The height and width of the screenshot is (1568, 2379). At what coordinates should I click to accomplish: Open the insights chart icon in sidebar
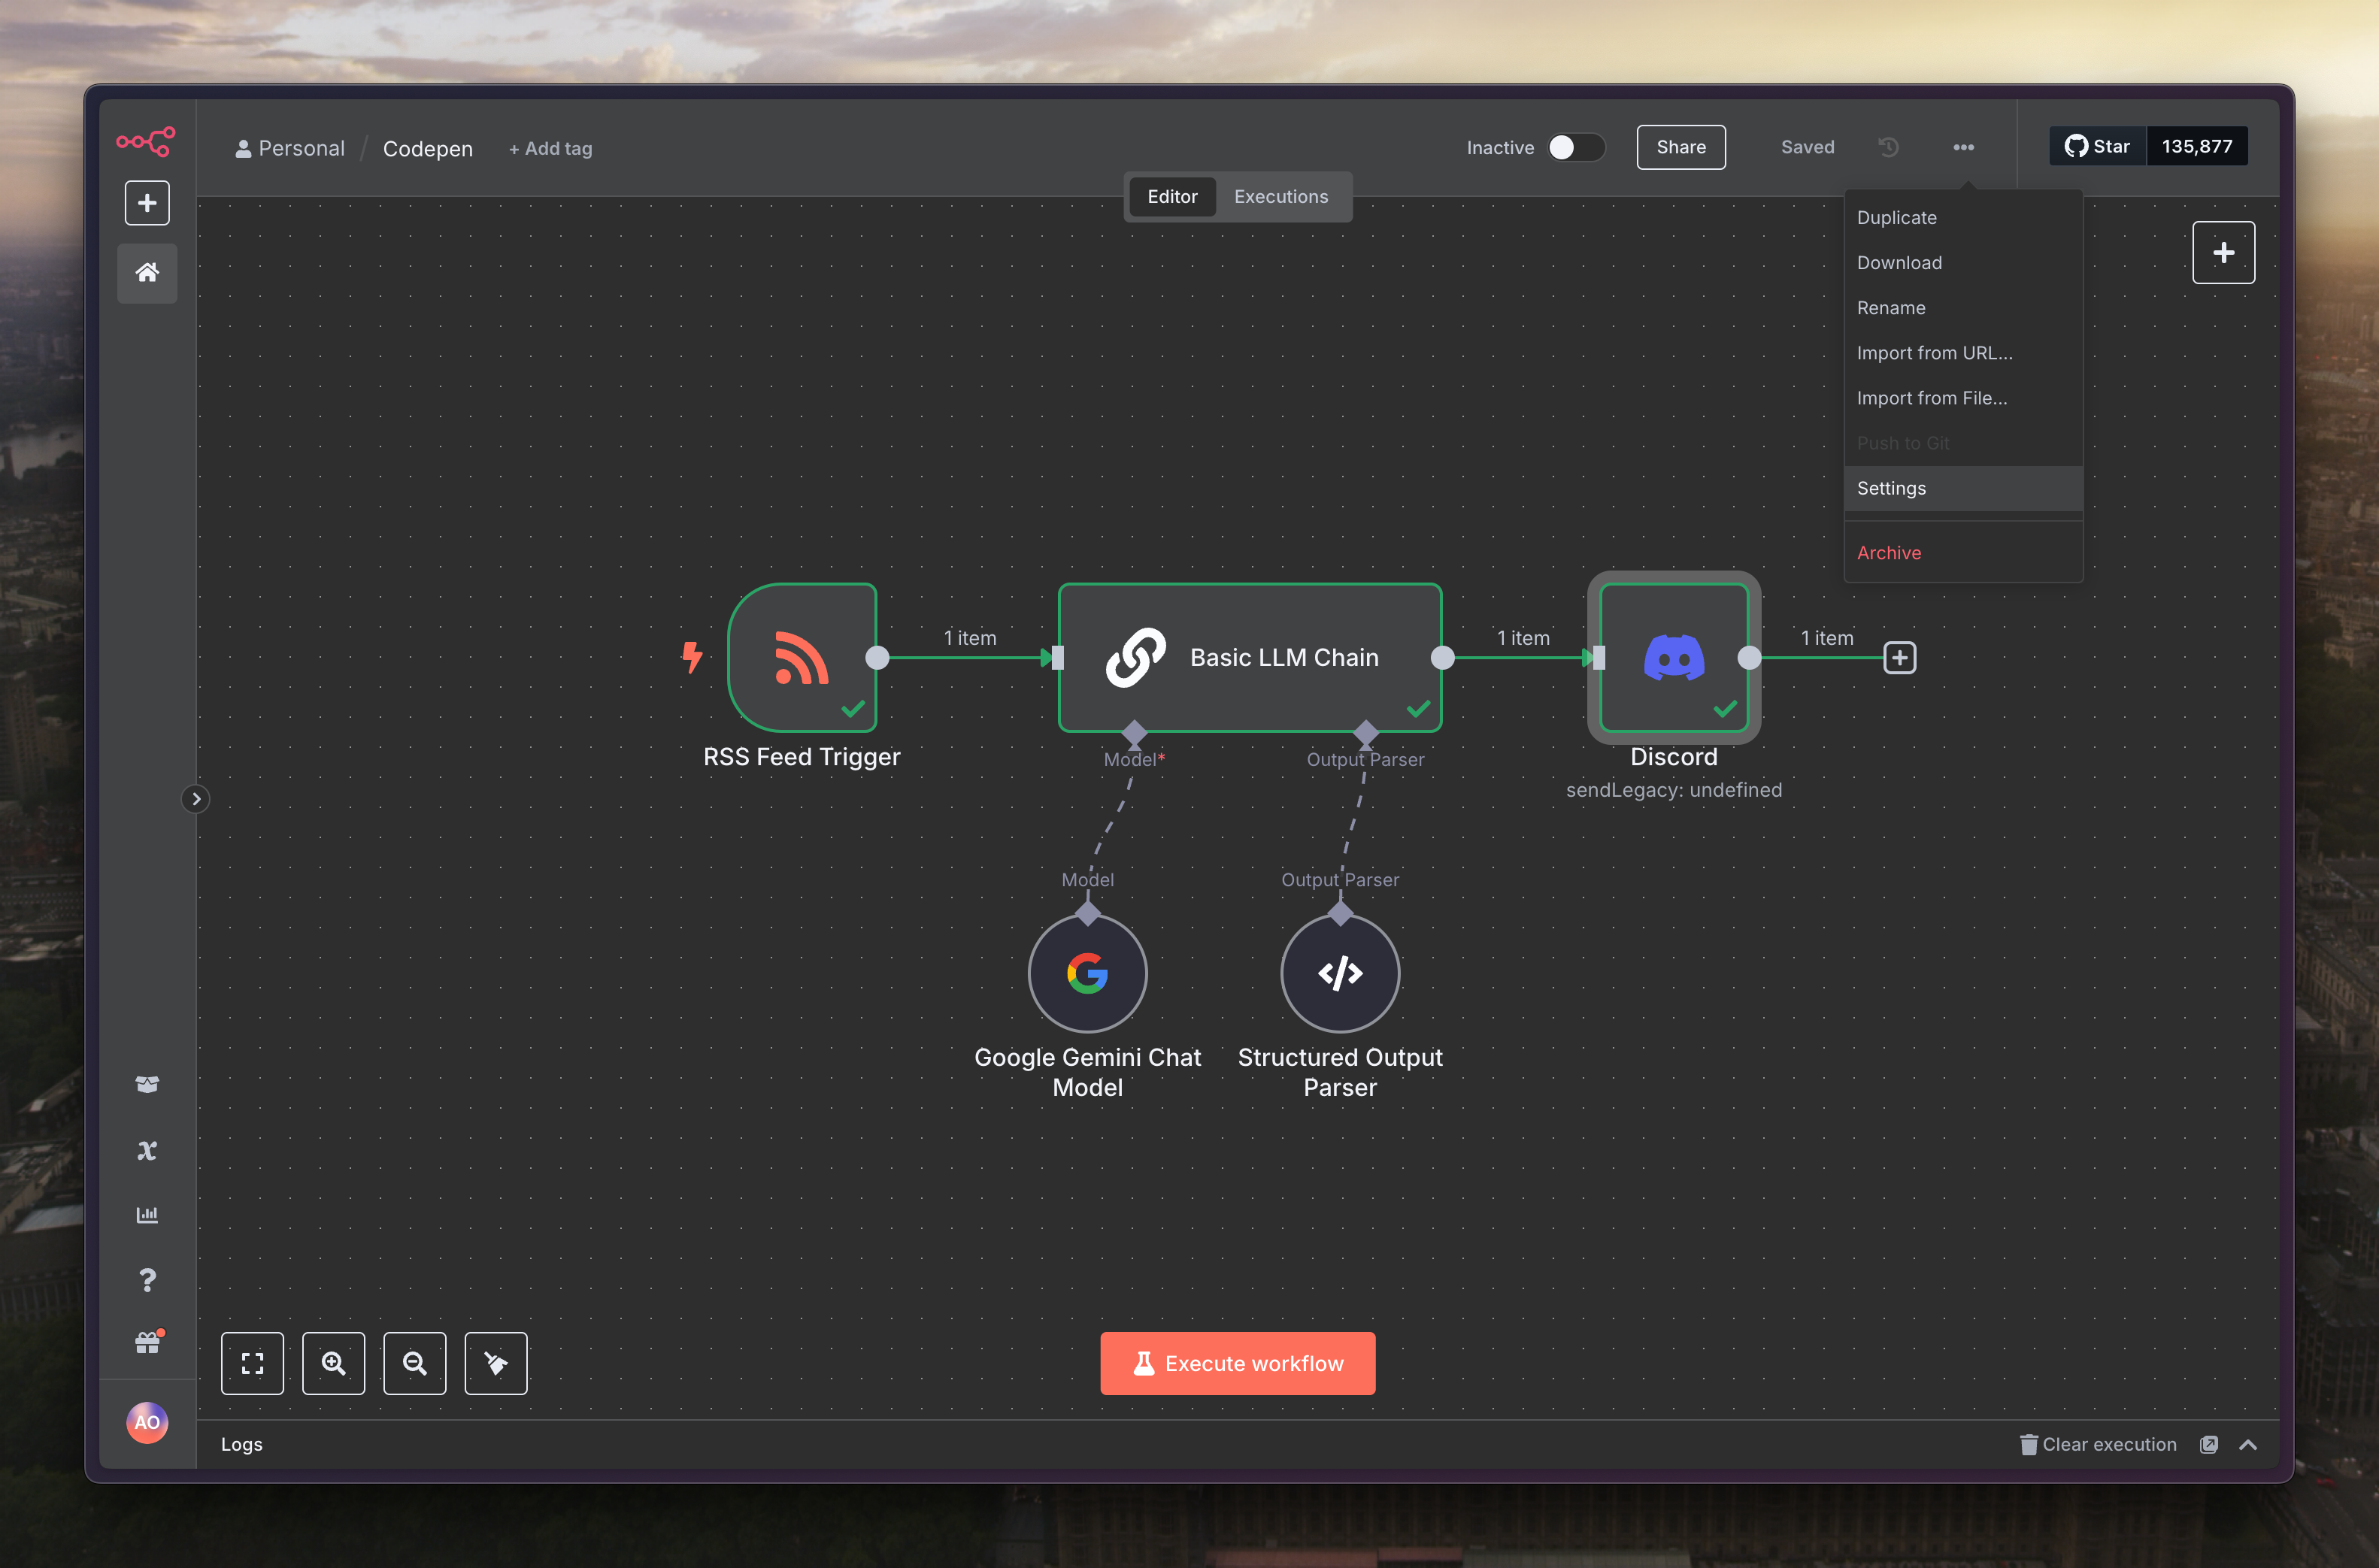[147, 1215]
